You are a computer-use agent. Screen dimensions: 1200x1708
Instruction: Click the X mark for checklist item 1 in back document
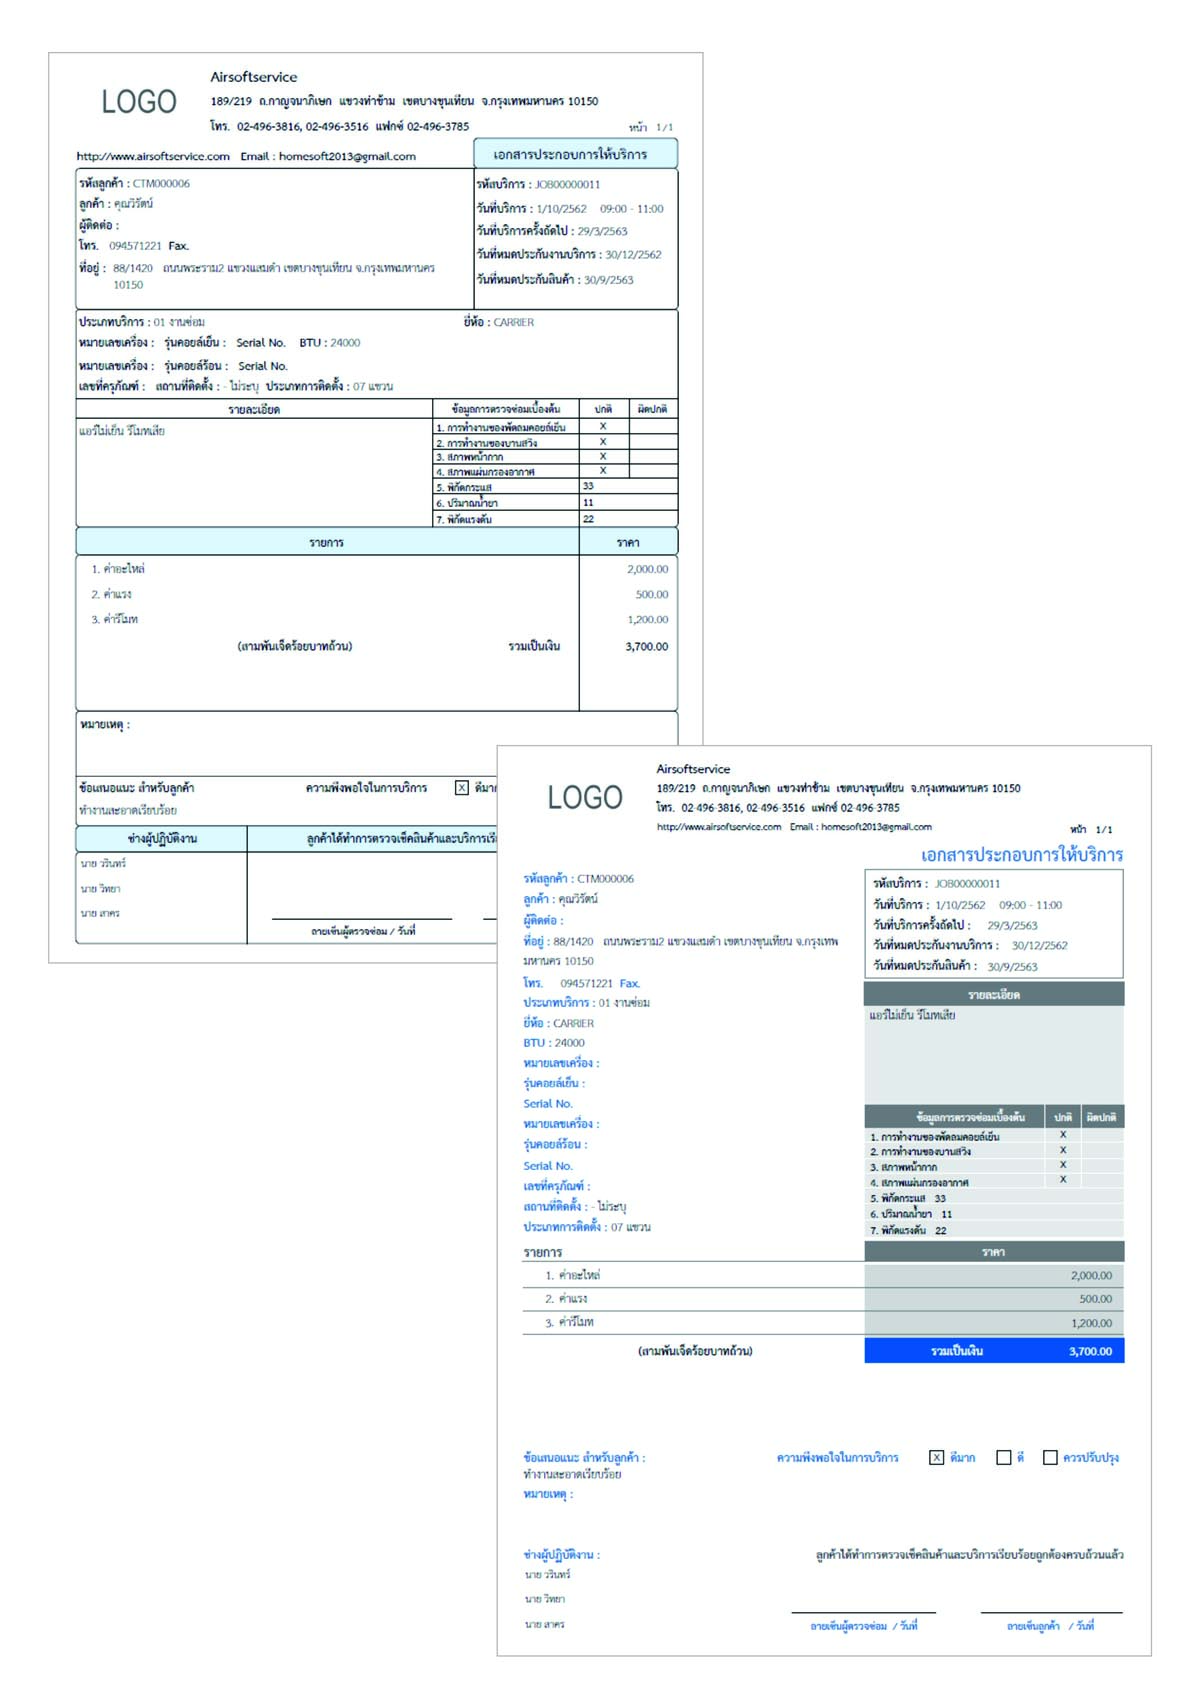603,426
